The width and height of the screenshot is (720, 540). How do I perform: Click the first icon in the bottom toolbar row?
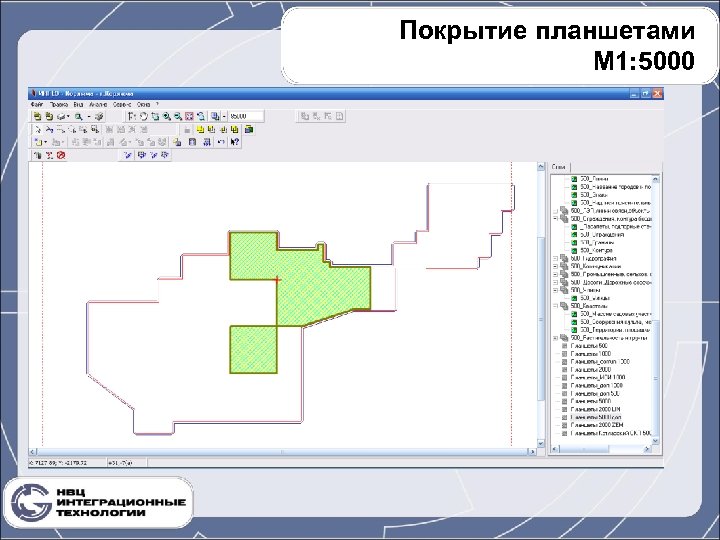pos(38,155)
